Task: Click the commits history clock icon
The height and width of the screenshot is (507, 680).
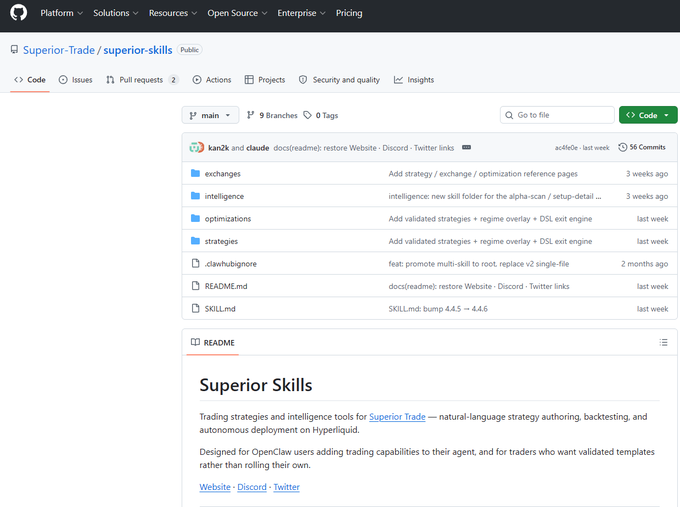Action: click(x=622, y=147)
